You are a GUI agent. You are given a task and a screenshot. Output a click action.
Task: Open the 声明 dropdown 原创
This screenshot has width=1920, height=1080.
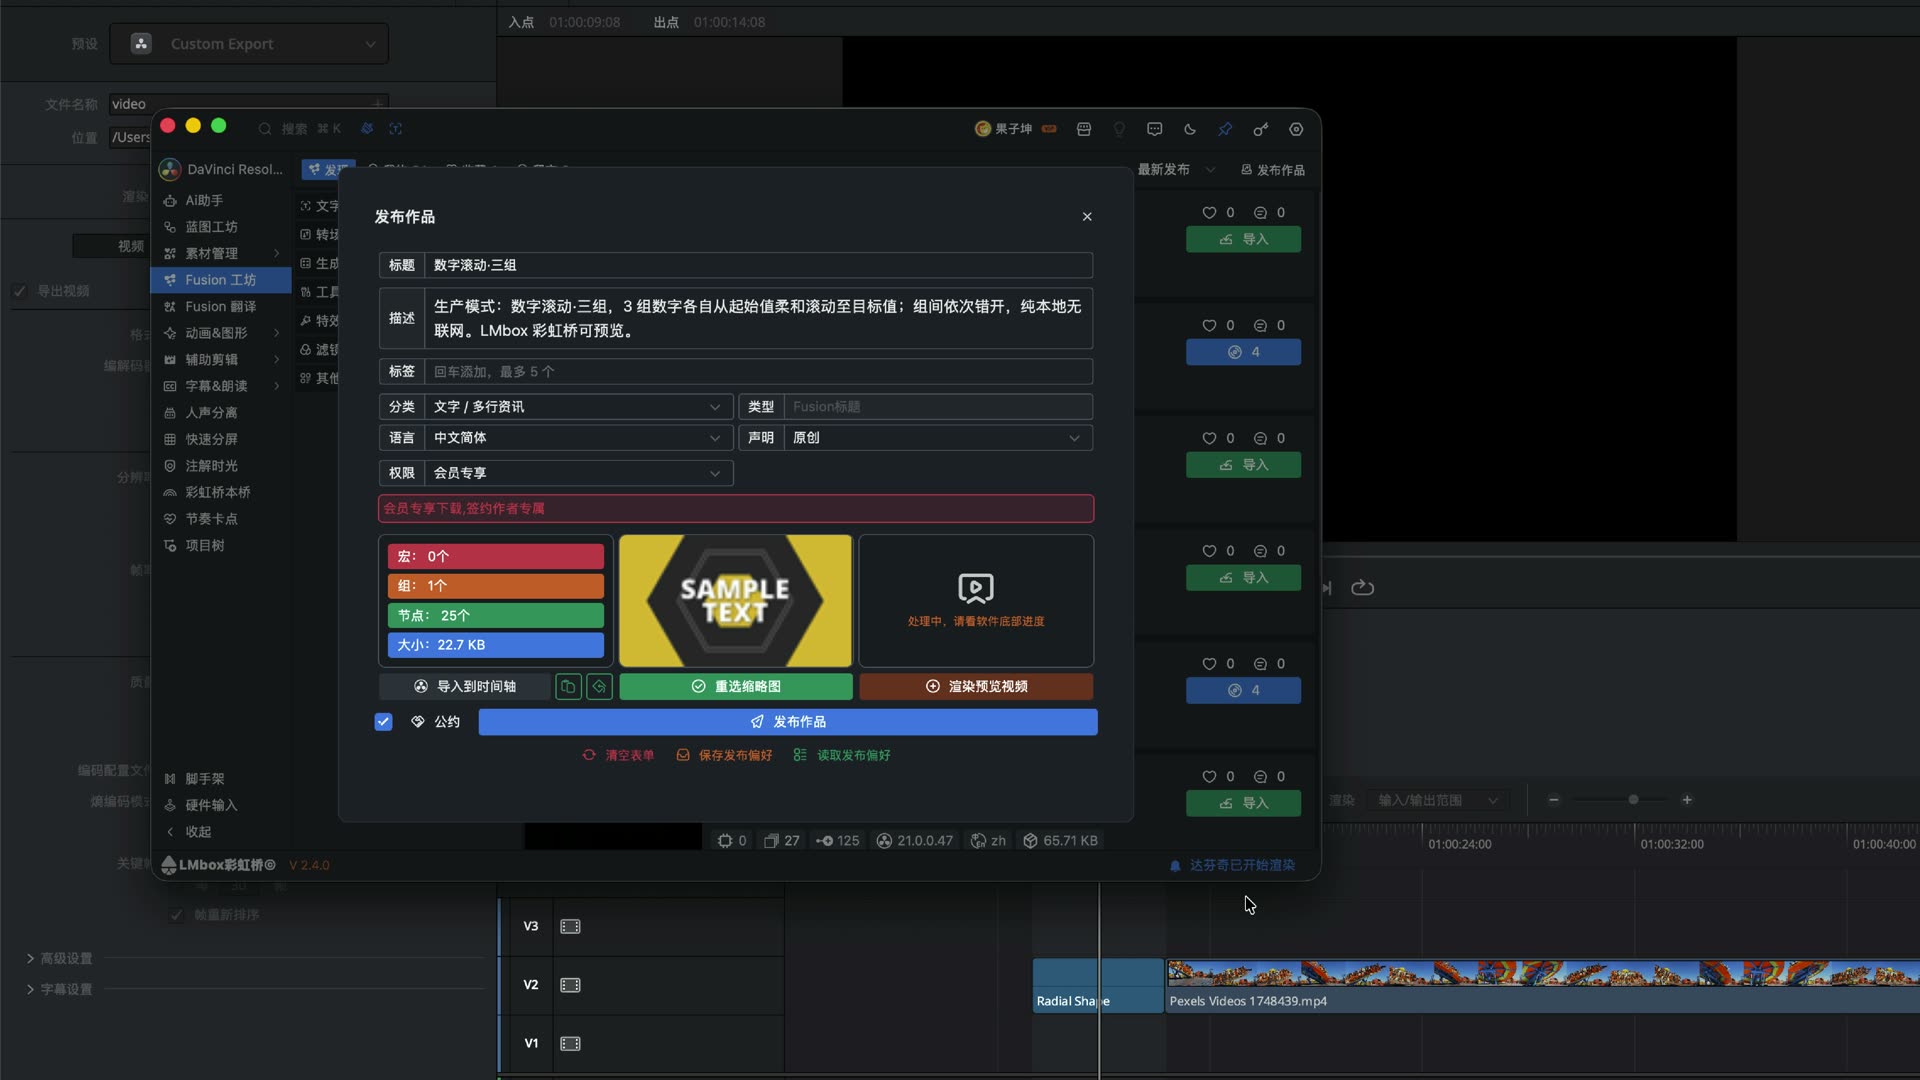pos(938,438)
